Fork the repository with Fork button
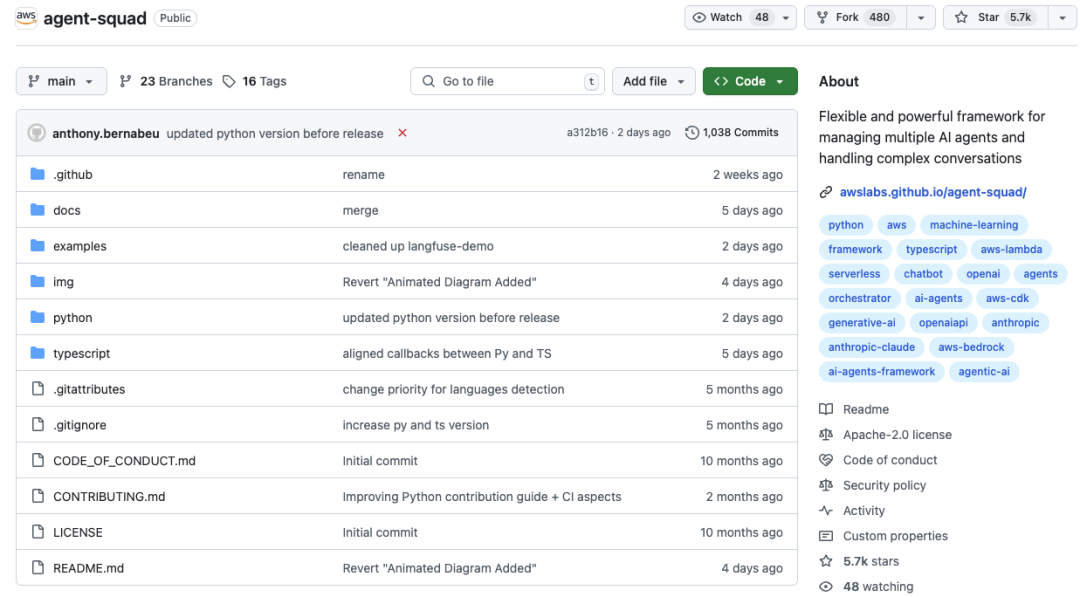The width and height of the screenshot is (1080, 597). point(855,18)
